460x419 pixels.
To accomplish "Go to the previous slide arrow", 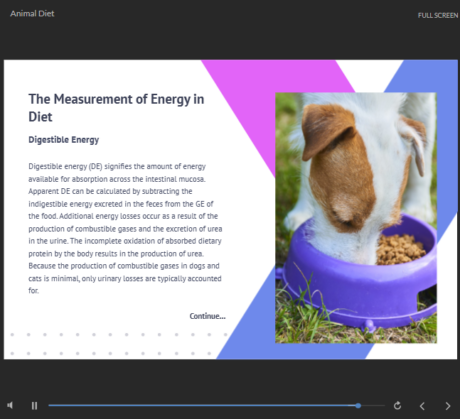I will (x=422, y=406).
